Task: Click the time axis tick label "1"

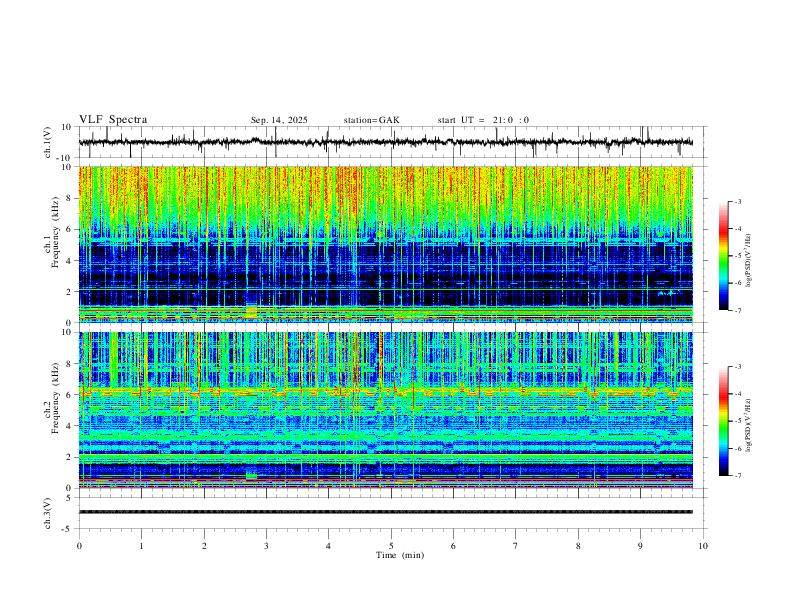Action: [x=141, y=546]
